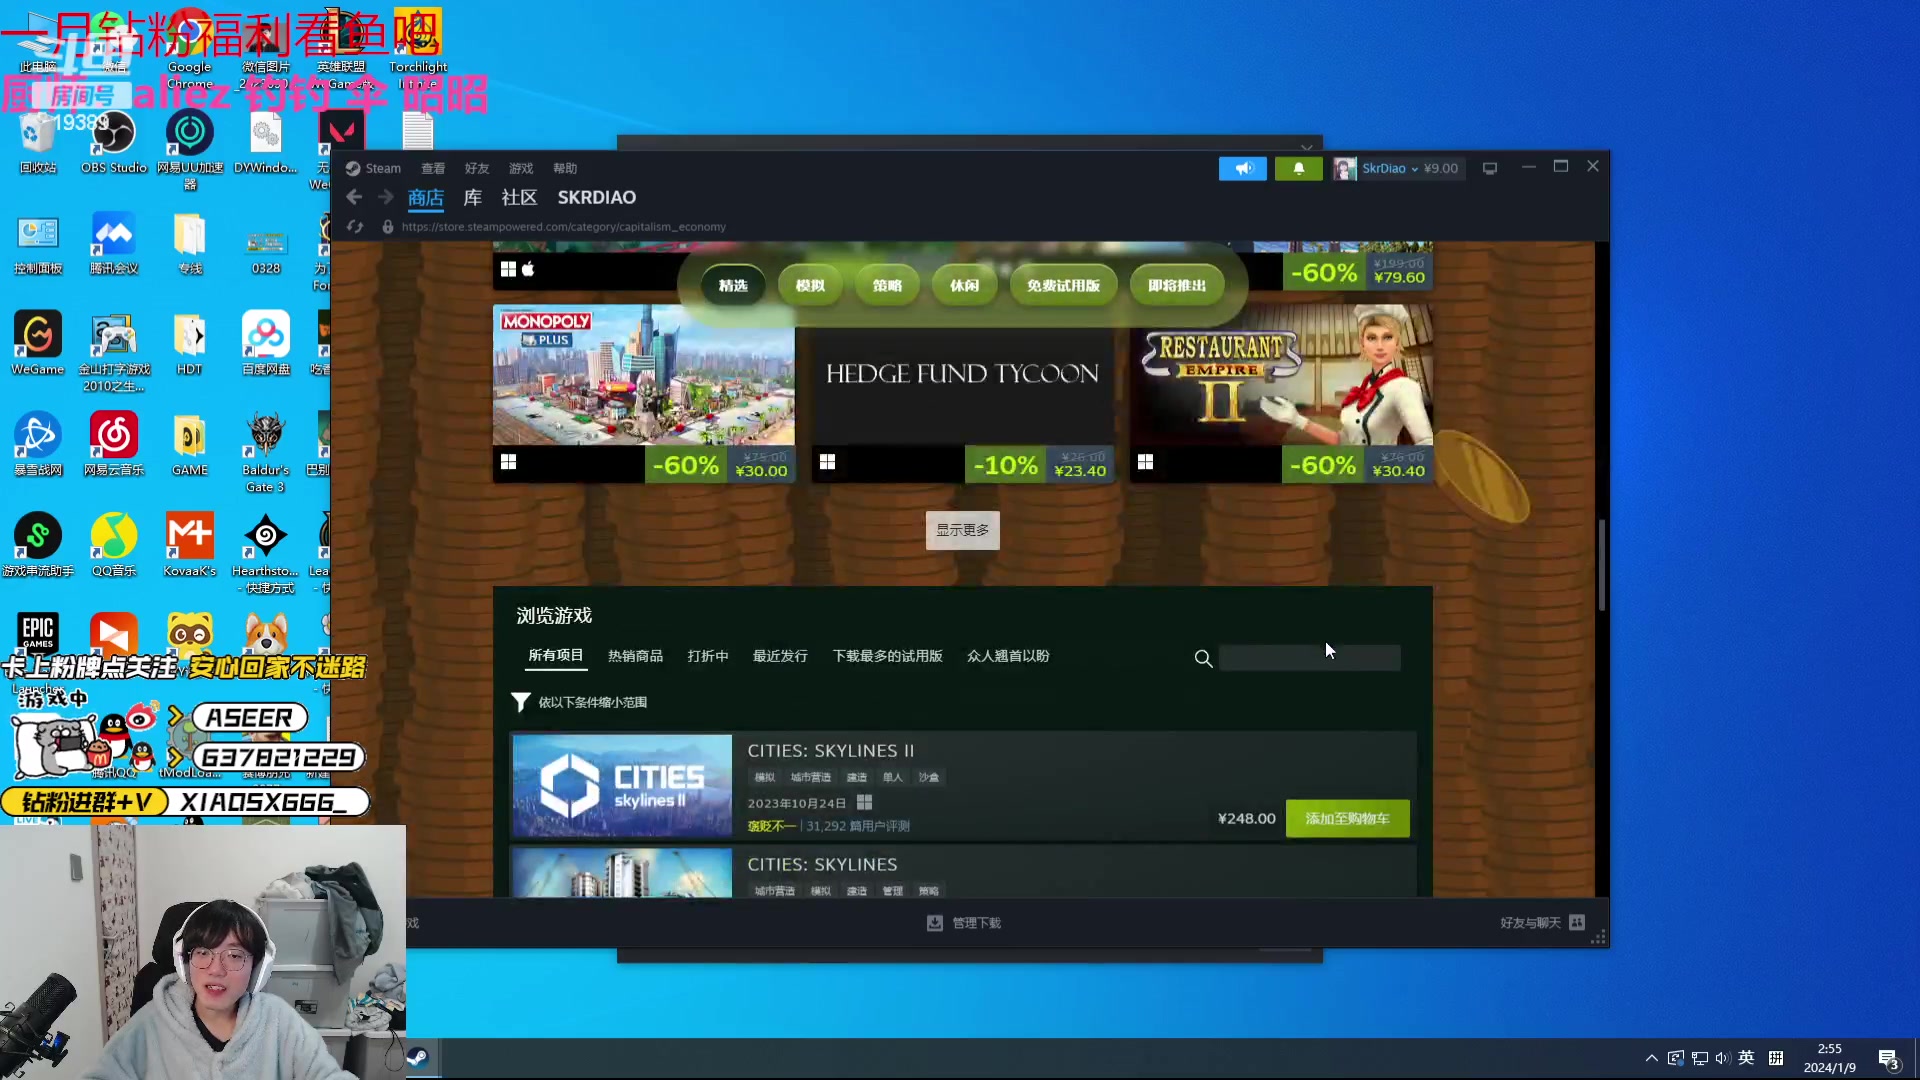Open Steam announcements megaphone button

coord(1243,168)
